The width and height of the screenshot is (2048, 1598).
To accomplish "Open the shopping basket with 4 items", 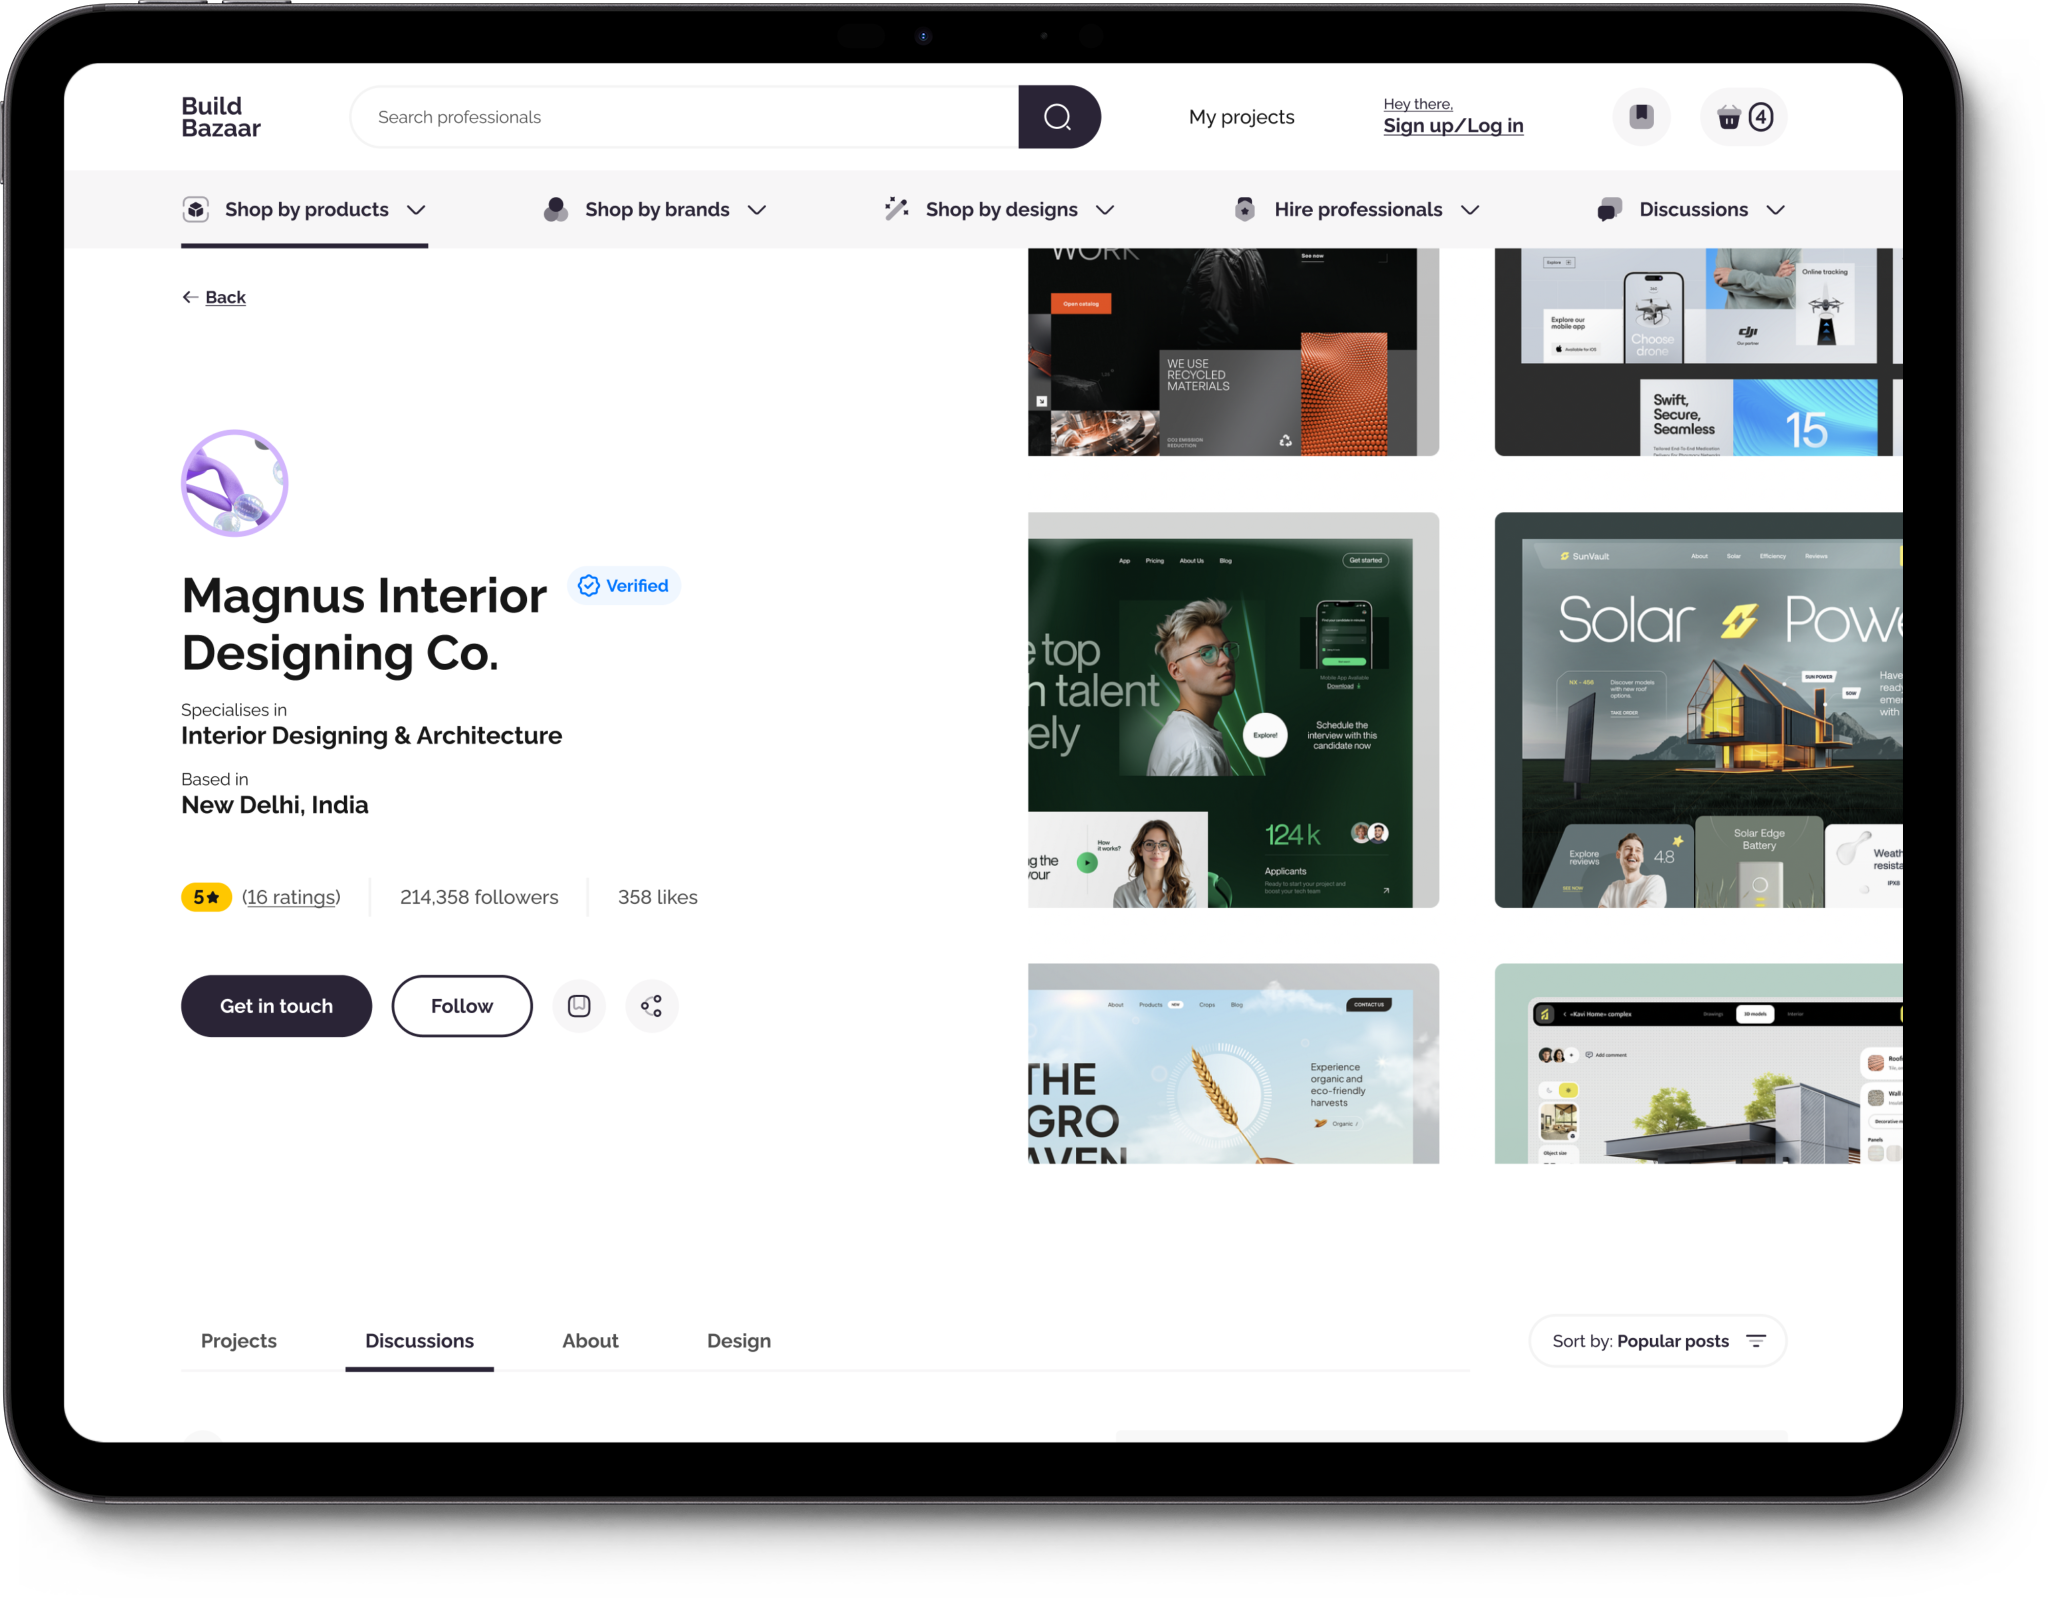I will click(x=1743, y=117).
